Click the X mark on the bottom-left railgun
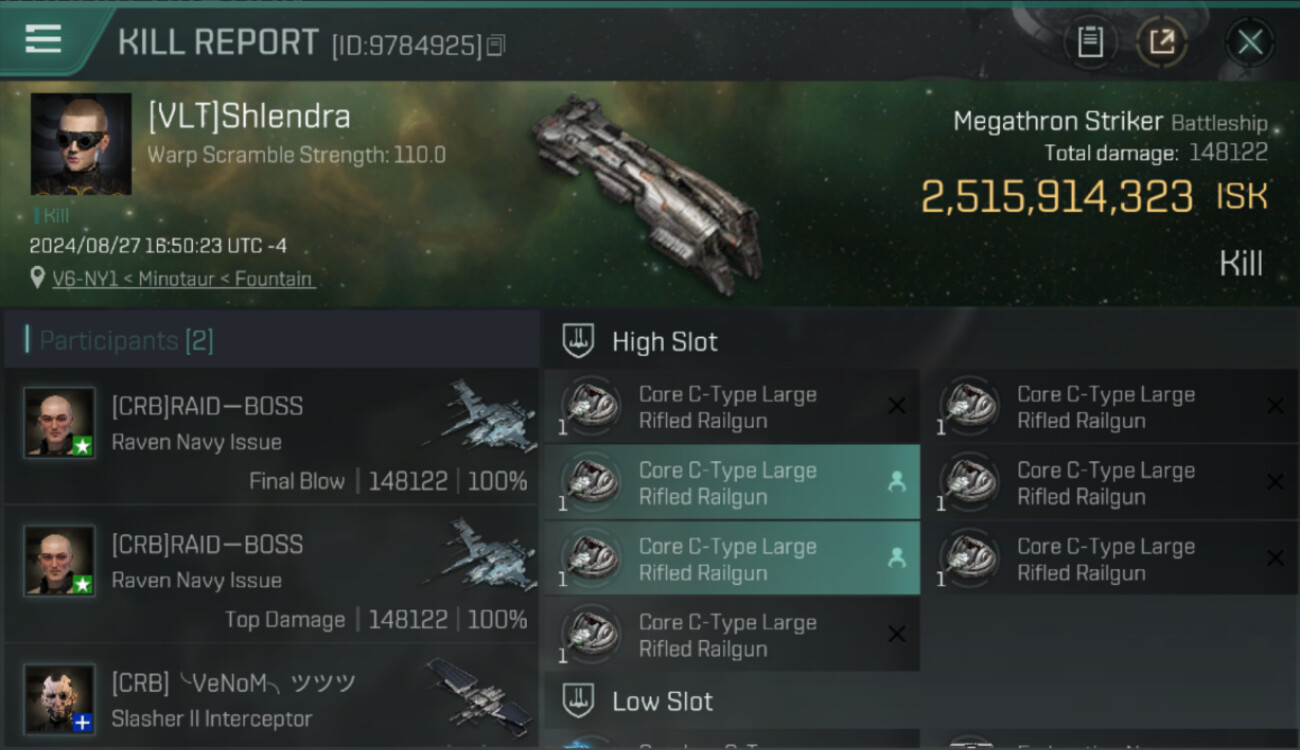Image resolution: width=1300 pixels, height=750 pixels. coord(897,634)
